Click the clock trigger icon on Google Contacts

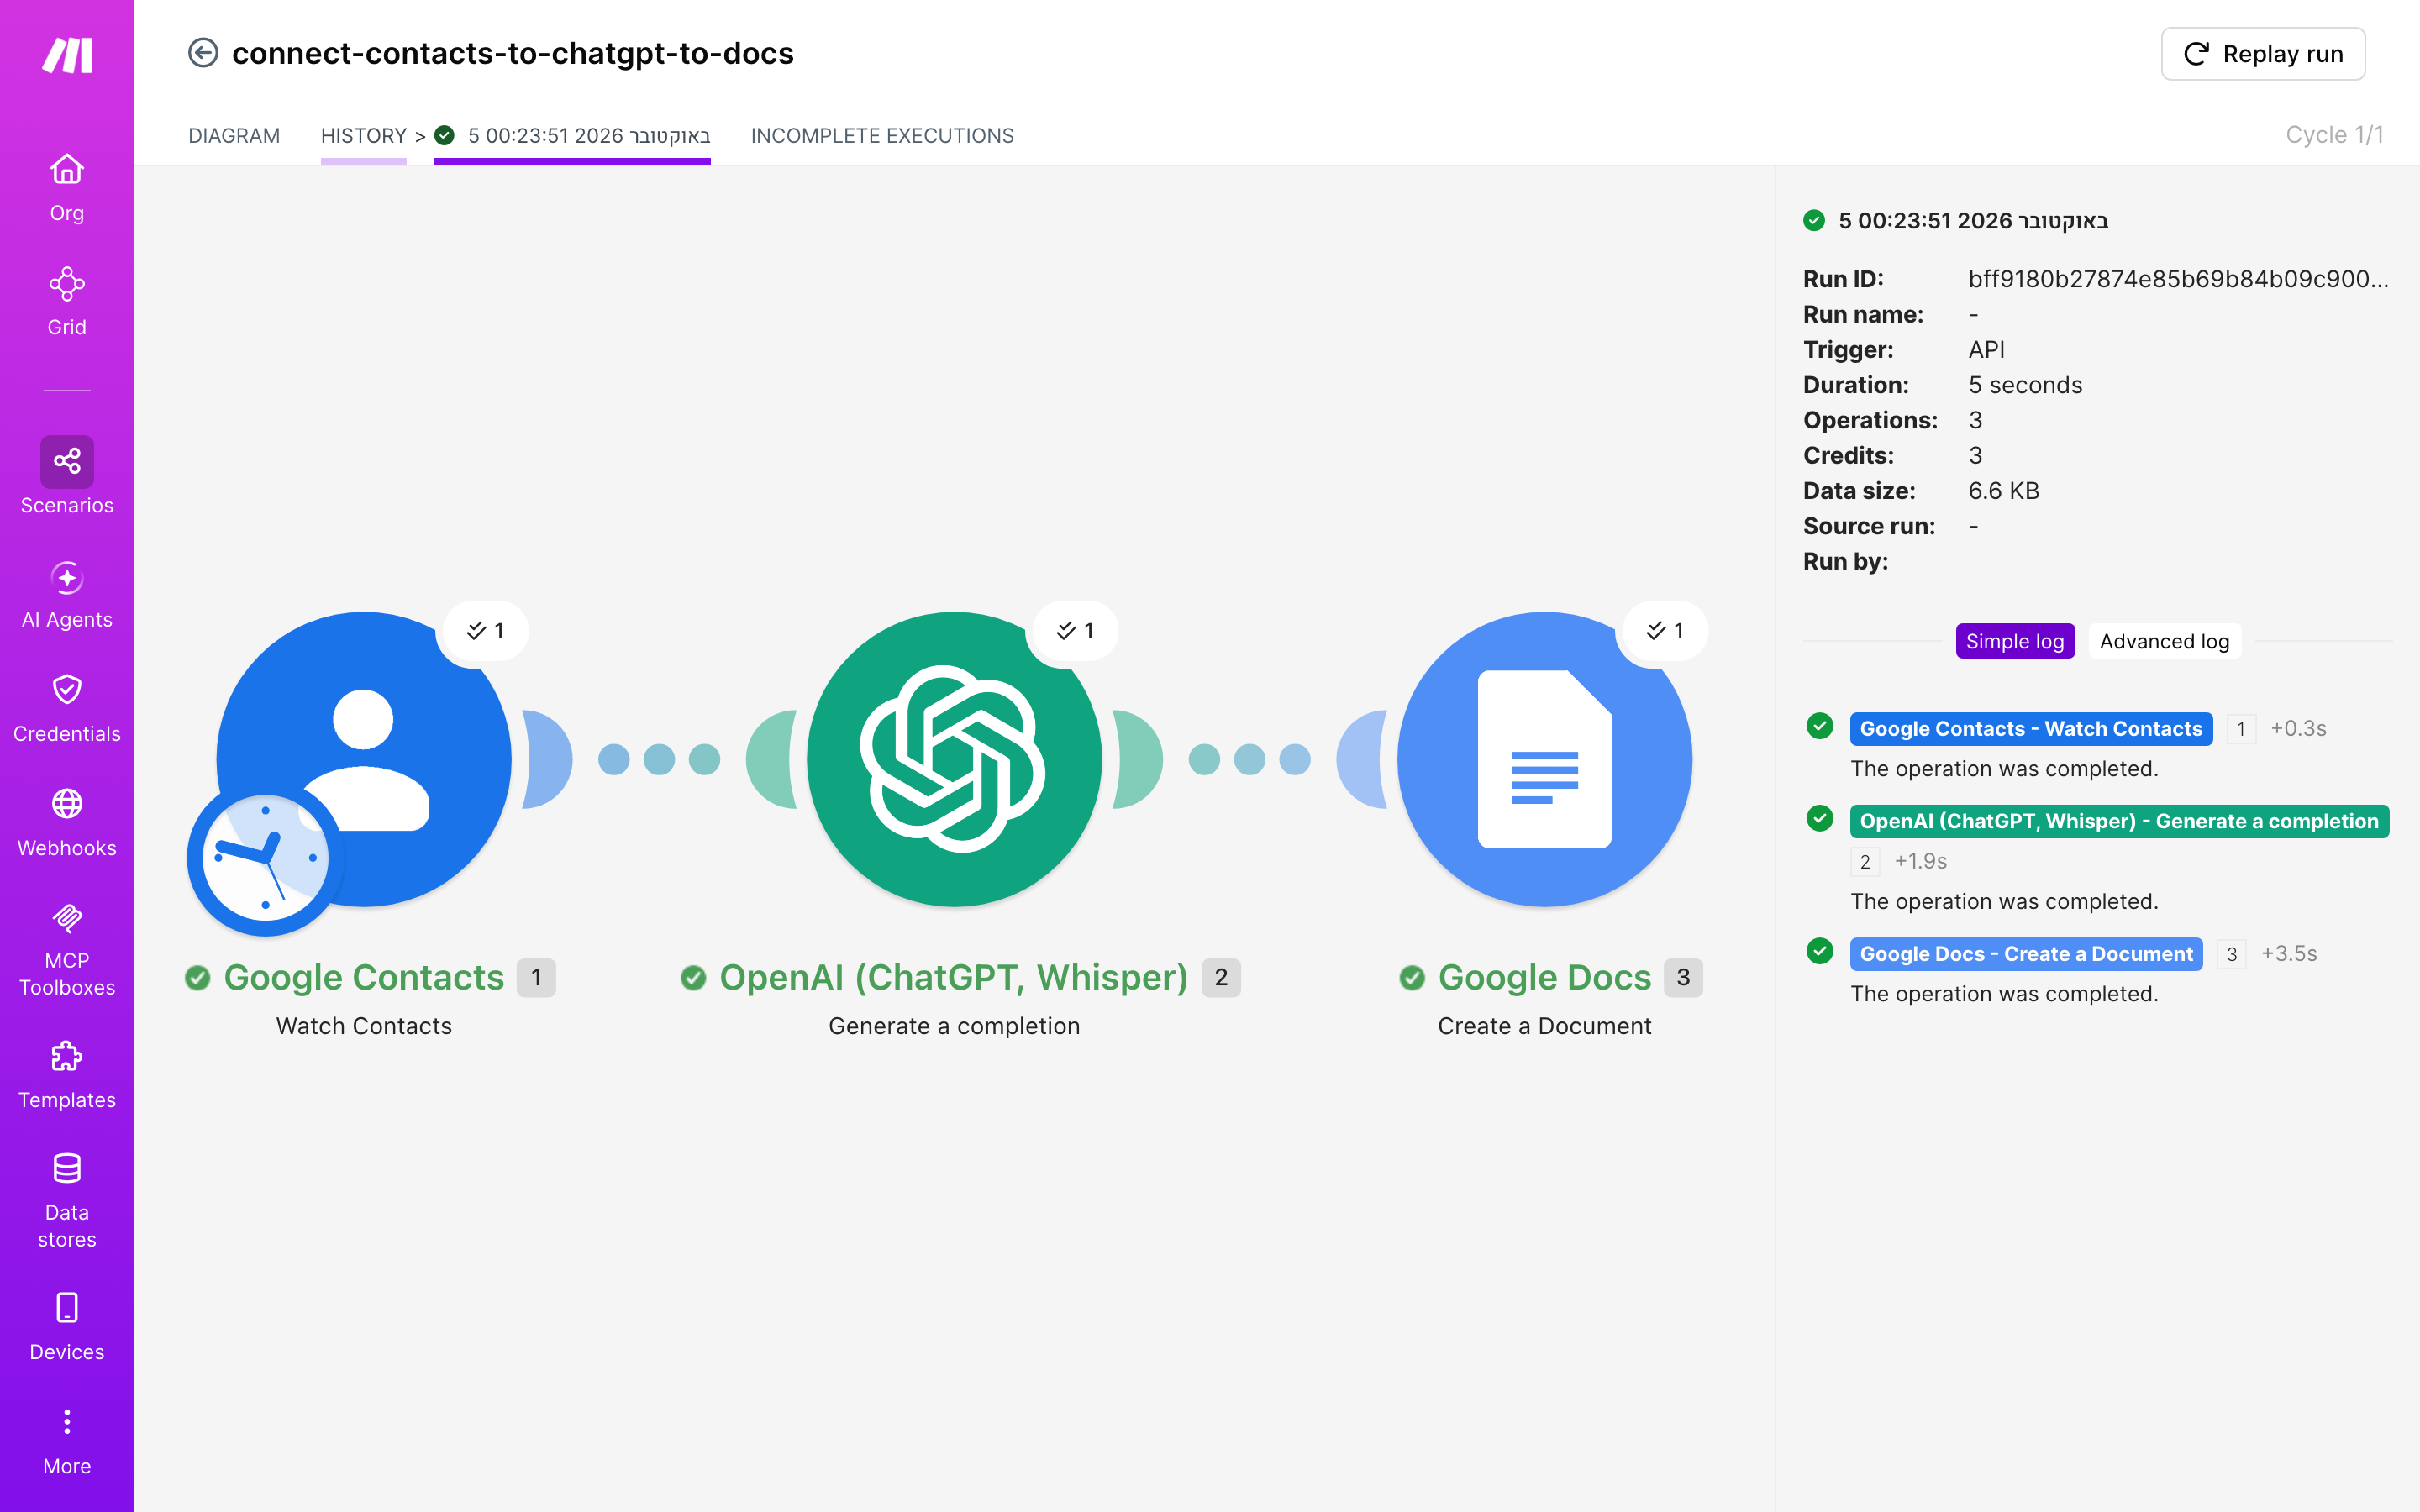click(x=265, y=858)
